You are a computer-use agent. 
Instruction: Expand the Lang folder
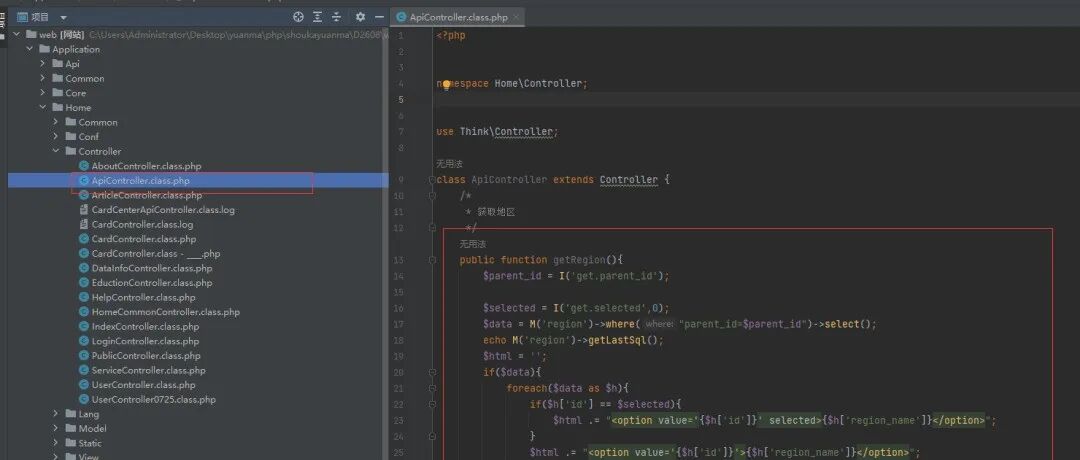point(56,414)
